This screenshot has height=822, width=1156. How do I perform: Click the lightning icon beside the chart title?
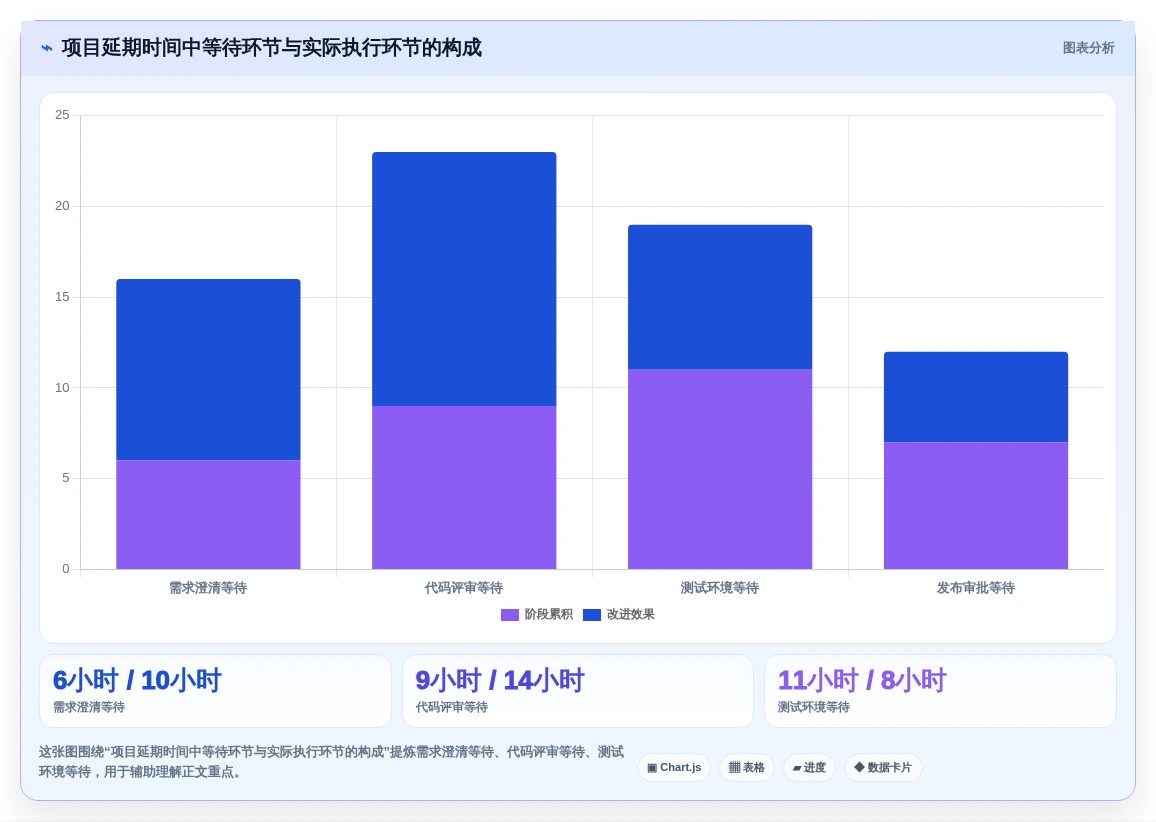click(47, 48)
